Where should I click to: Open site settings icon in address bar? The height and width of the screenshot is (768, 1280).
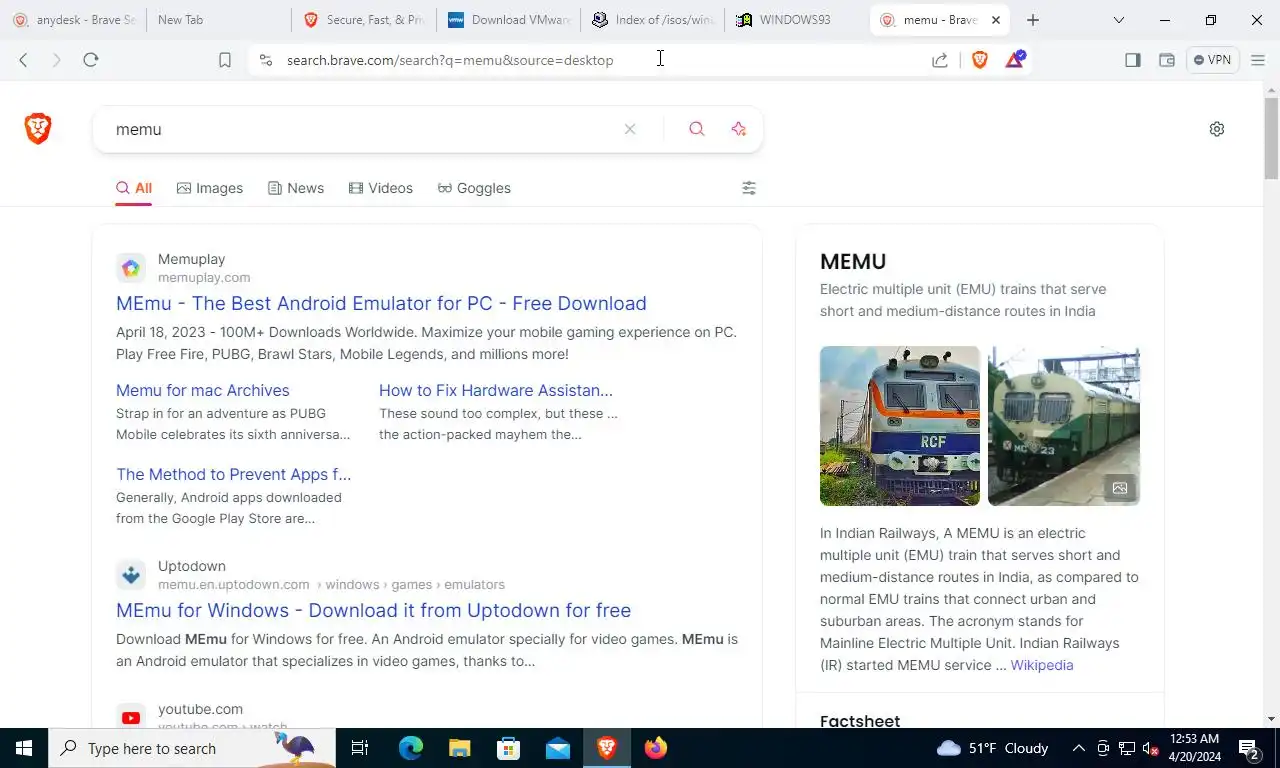(x=265, y=60)
